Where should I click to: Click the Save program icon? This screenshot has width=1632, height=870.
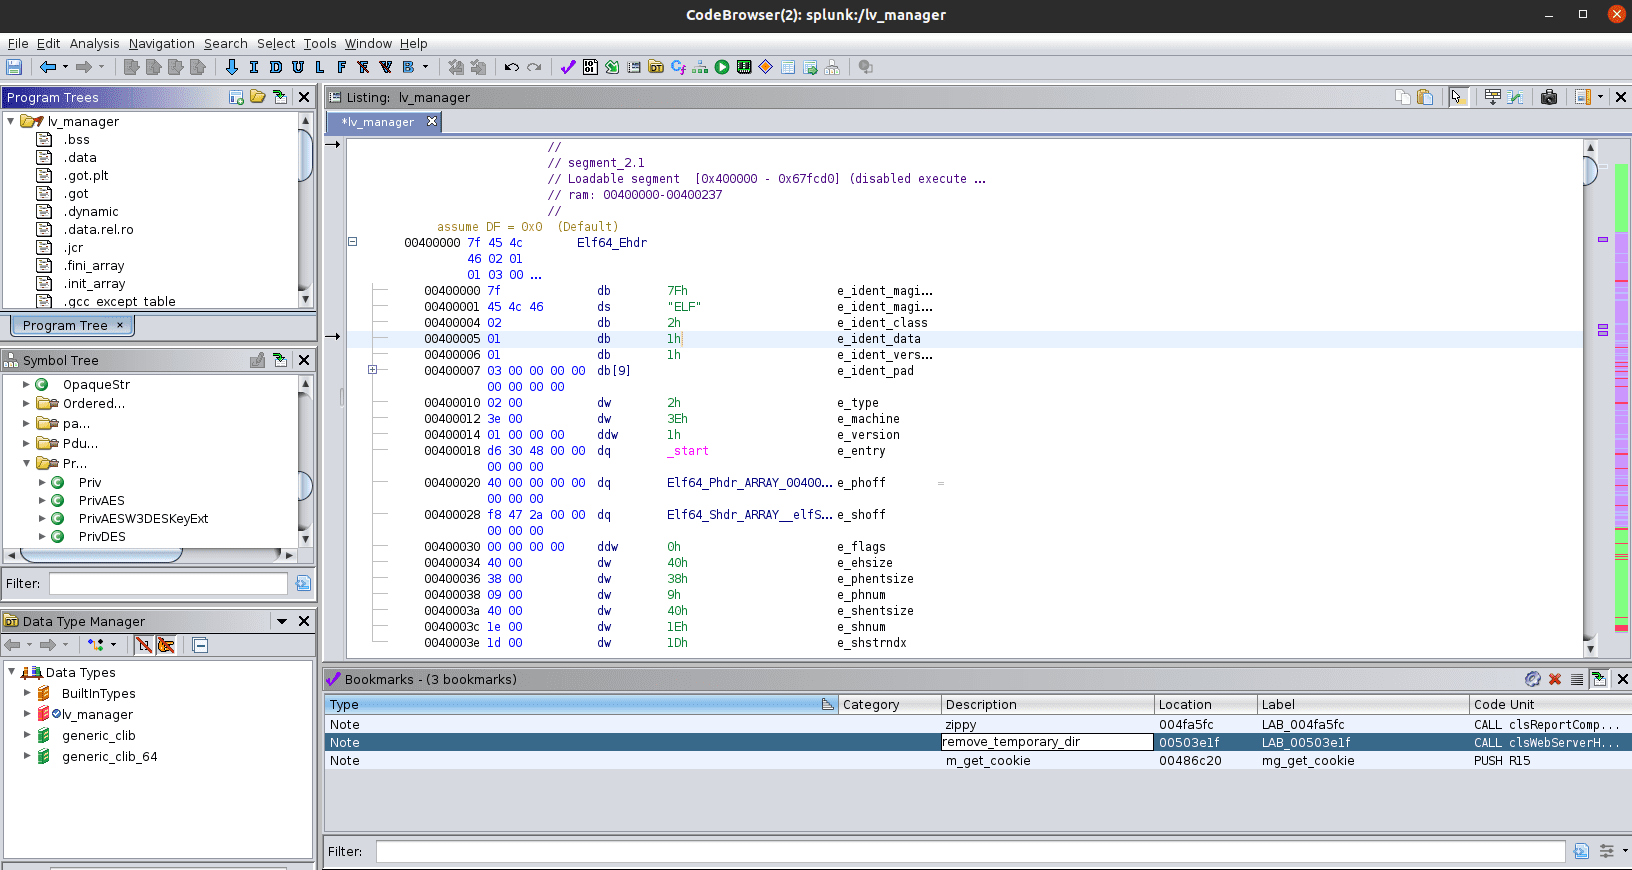[14, 67]
